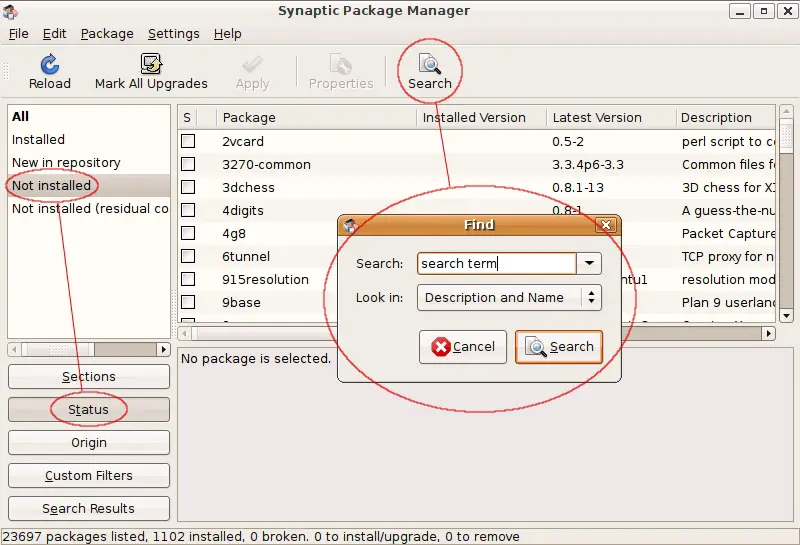
Task: Mark the 4digits package checkbox
Action: coord(188,210)
